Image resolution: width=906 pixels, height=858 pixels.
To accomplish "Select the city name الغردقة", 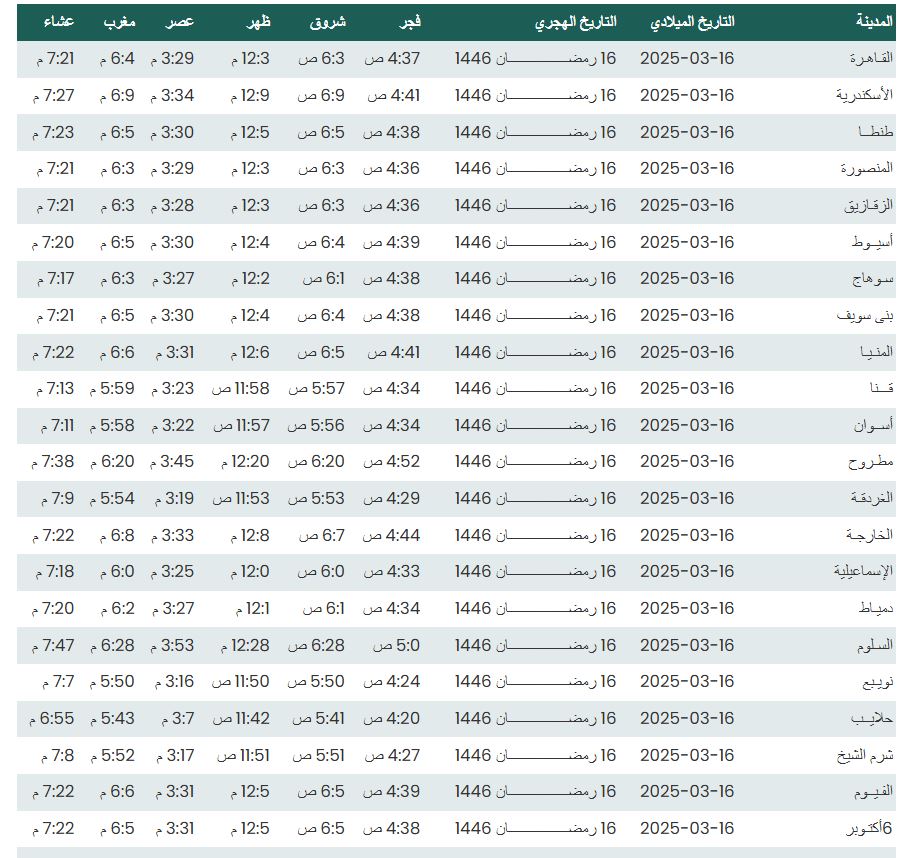I will pos(871,499).
